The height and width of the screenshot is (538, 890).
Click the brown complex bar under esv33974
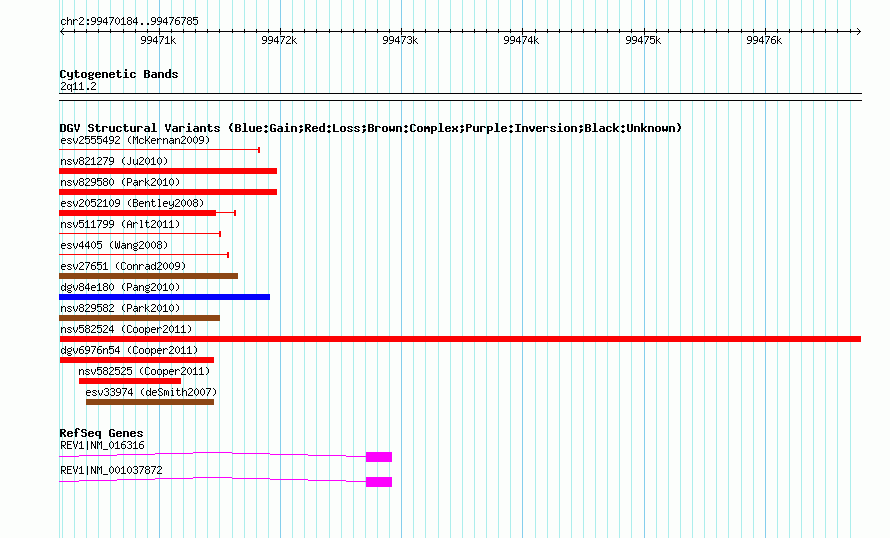tap(150, 402)
